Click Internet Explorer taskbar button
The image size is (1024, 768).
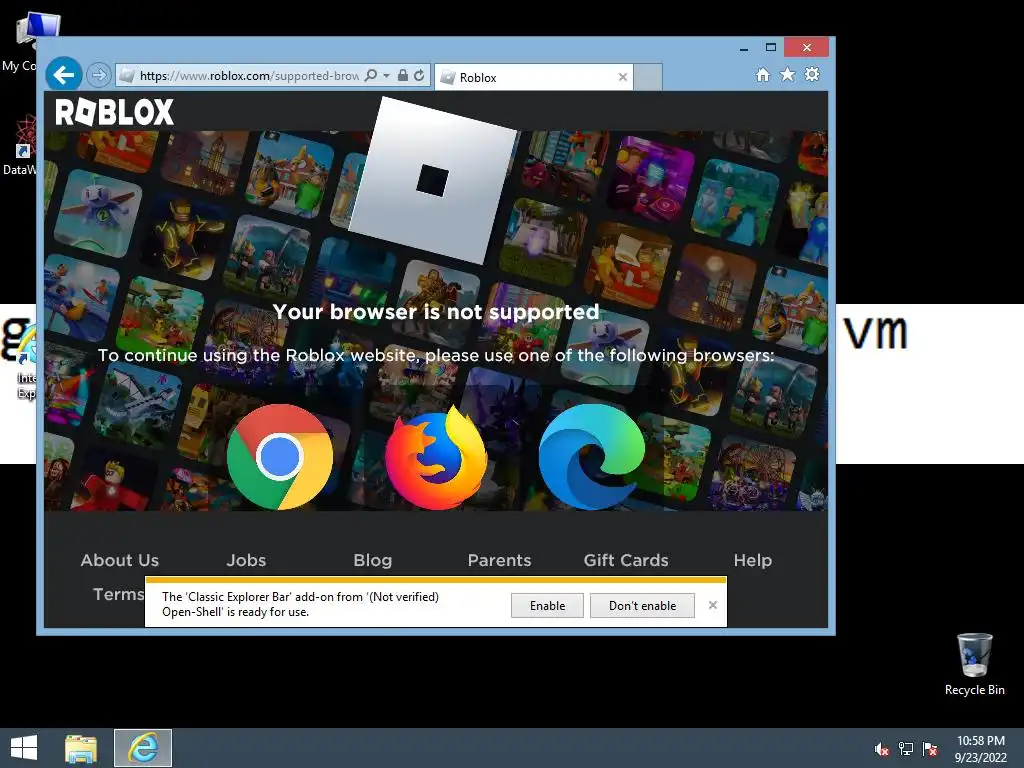coord(143,748)
